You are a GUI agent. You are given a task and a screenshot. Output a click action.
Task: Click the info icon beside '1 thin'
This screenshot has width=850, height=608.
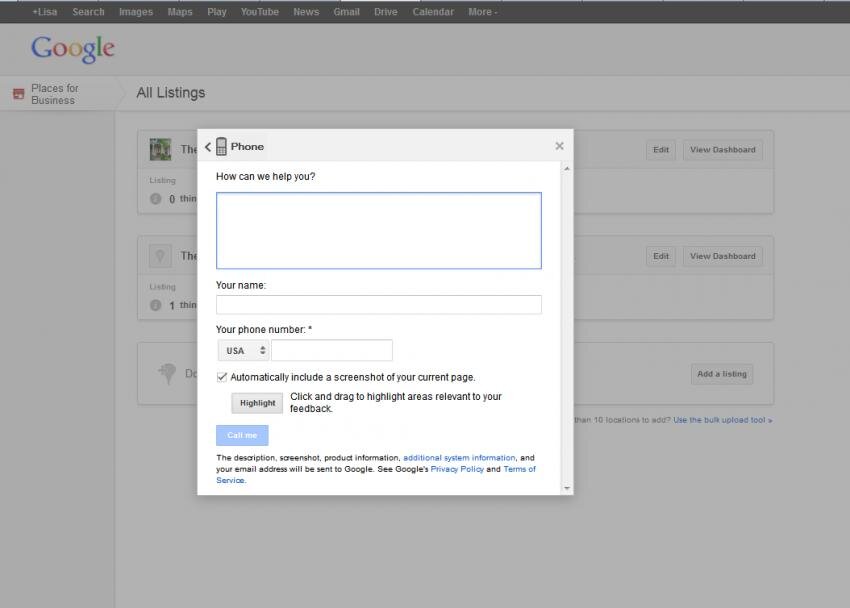(156, 305)
